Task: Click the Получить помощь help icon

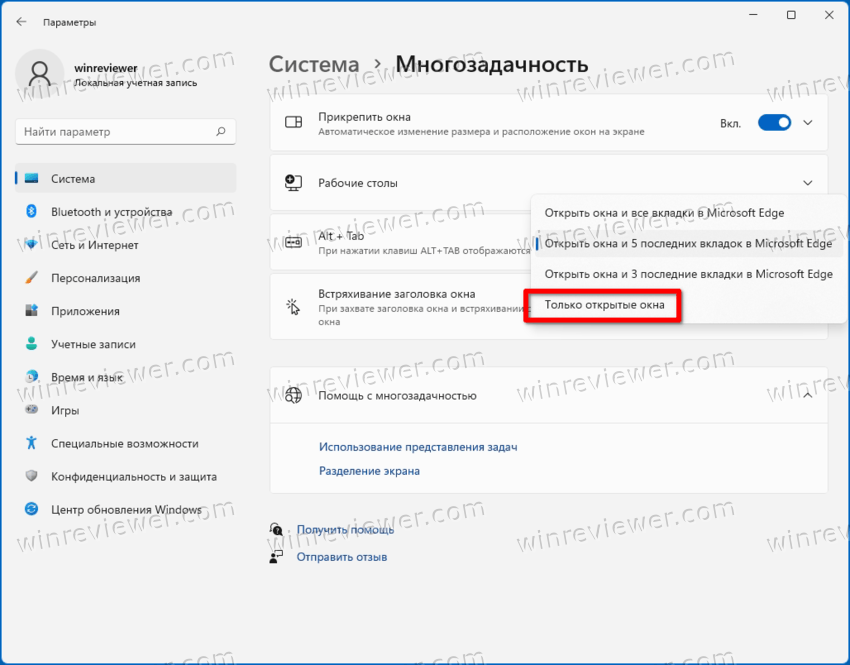Action: [276, 530]
